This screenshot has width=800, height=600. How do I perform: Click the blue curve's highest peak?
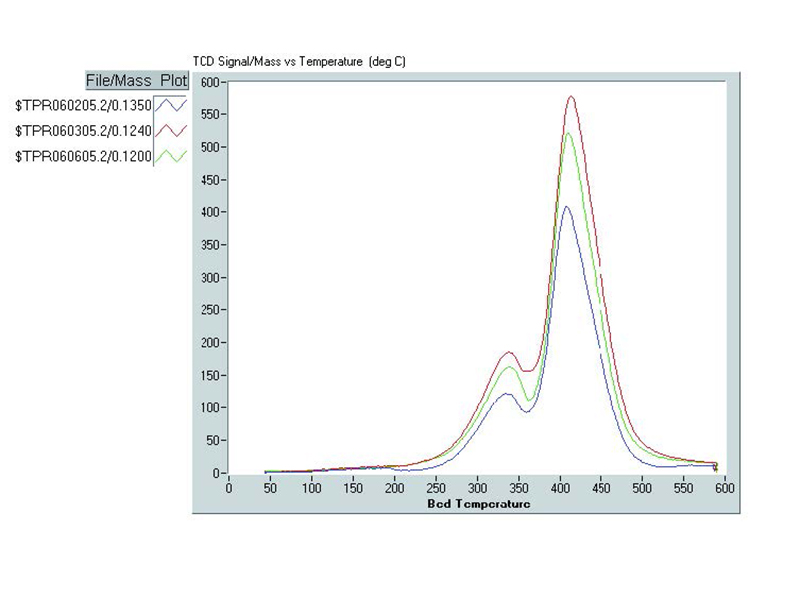pos(566,207)
